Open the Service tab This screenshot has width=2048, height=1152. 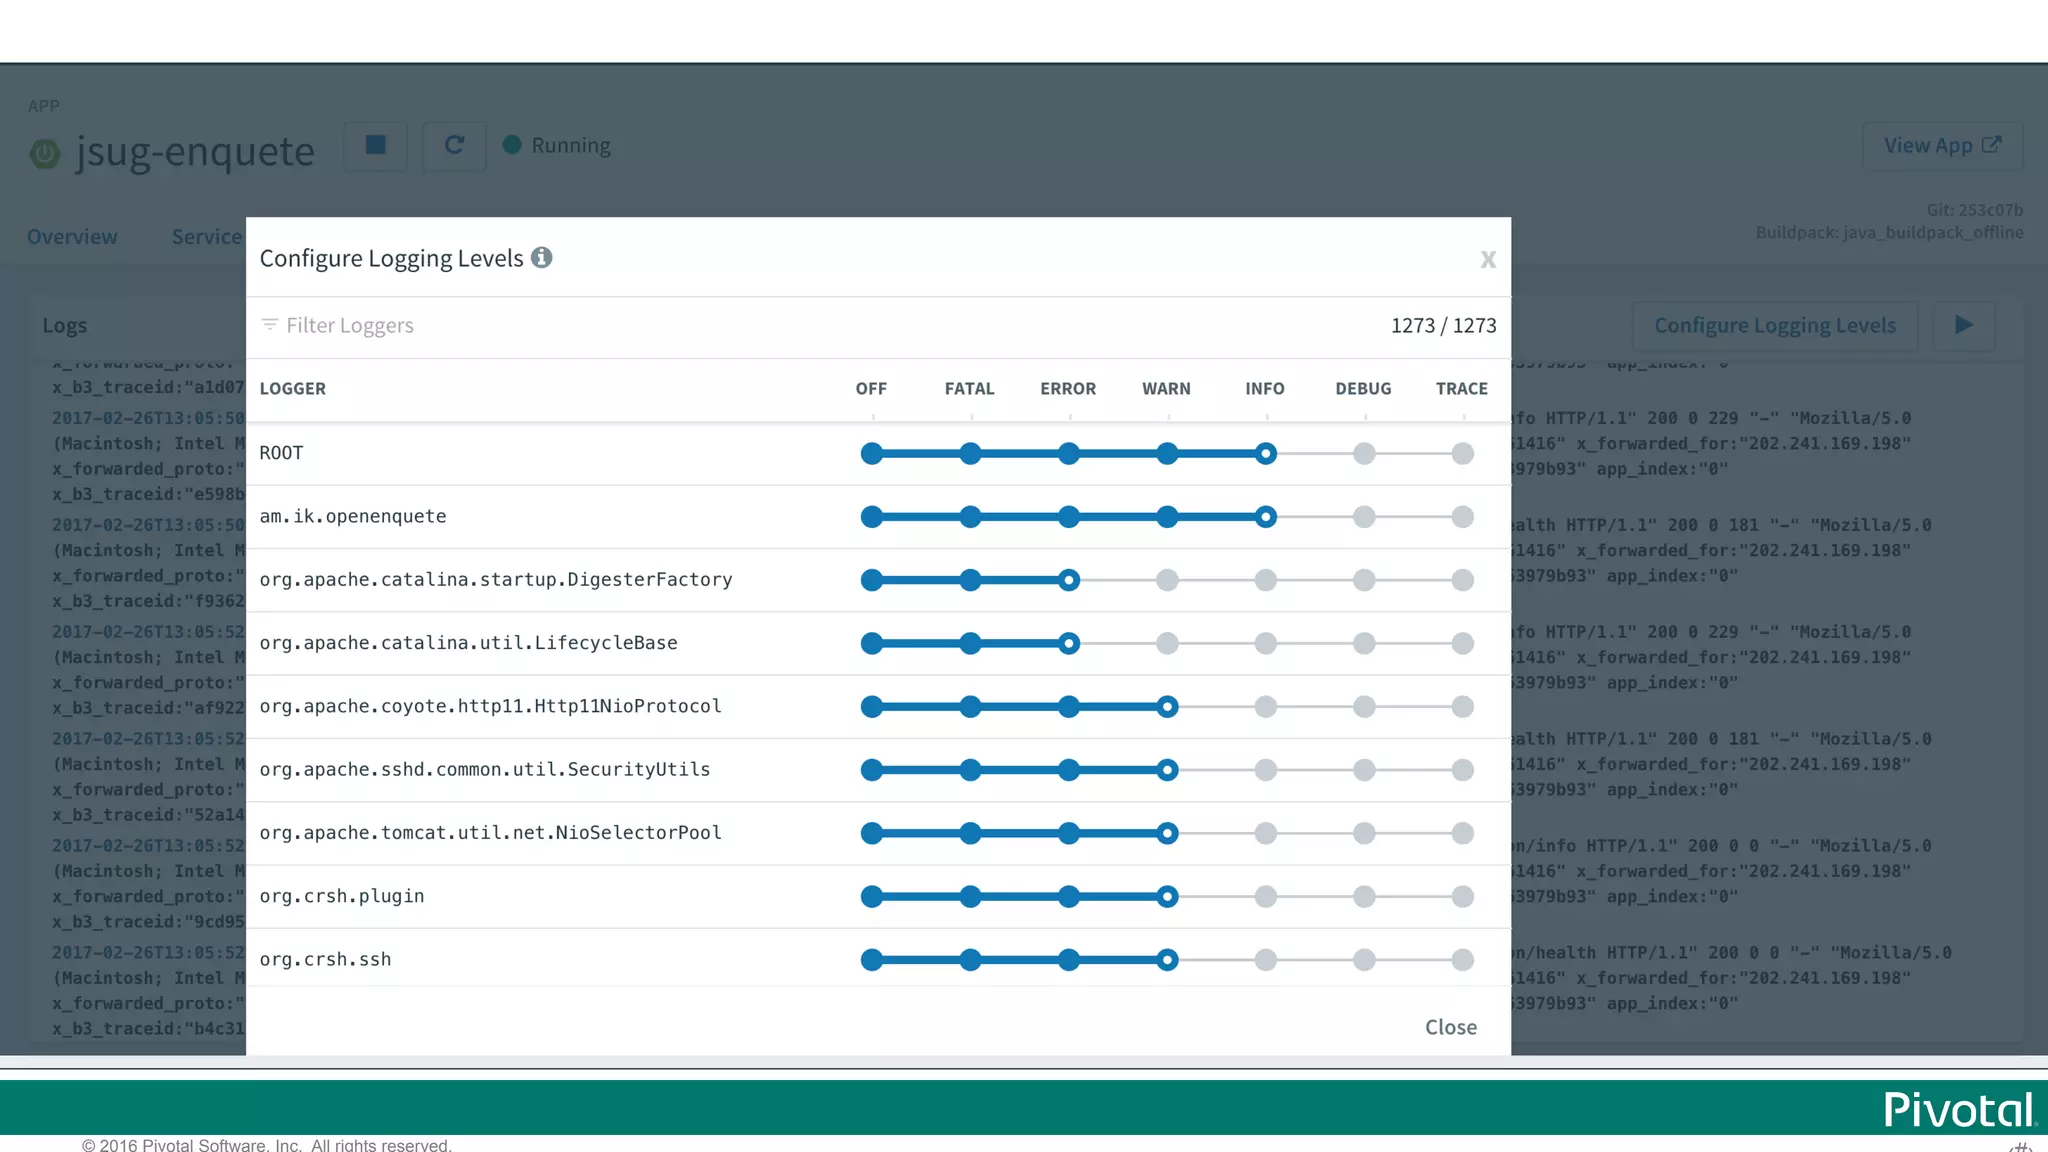tap(207, 237)
